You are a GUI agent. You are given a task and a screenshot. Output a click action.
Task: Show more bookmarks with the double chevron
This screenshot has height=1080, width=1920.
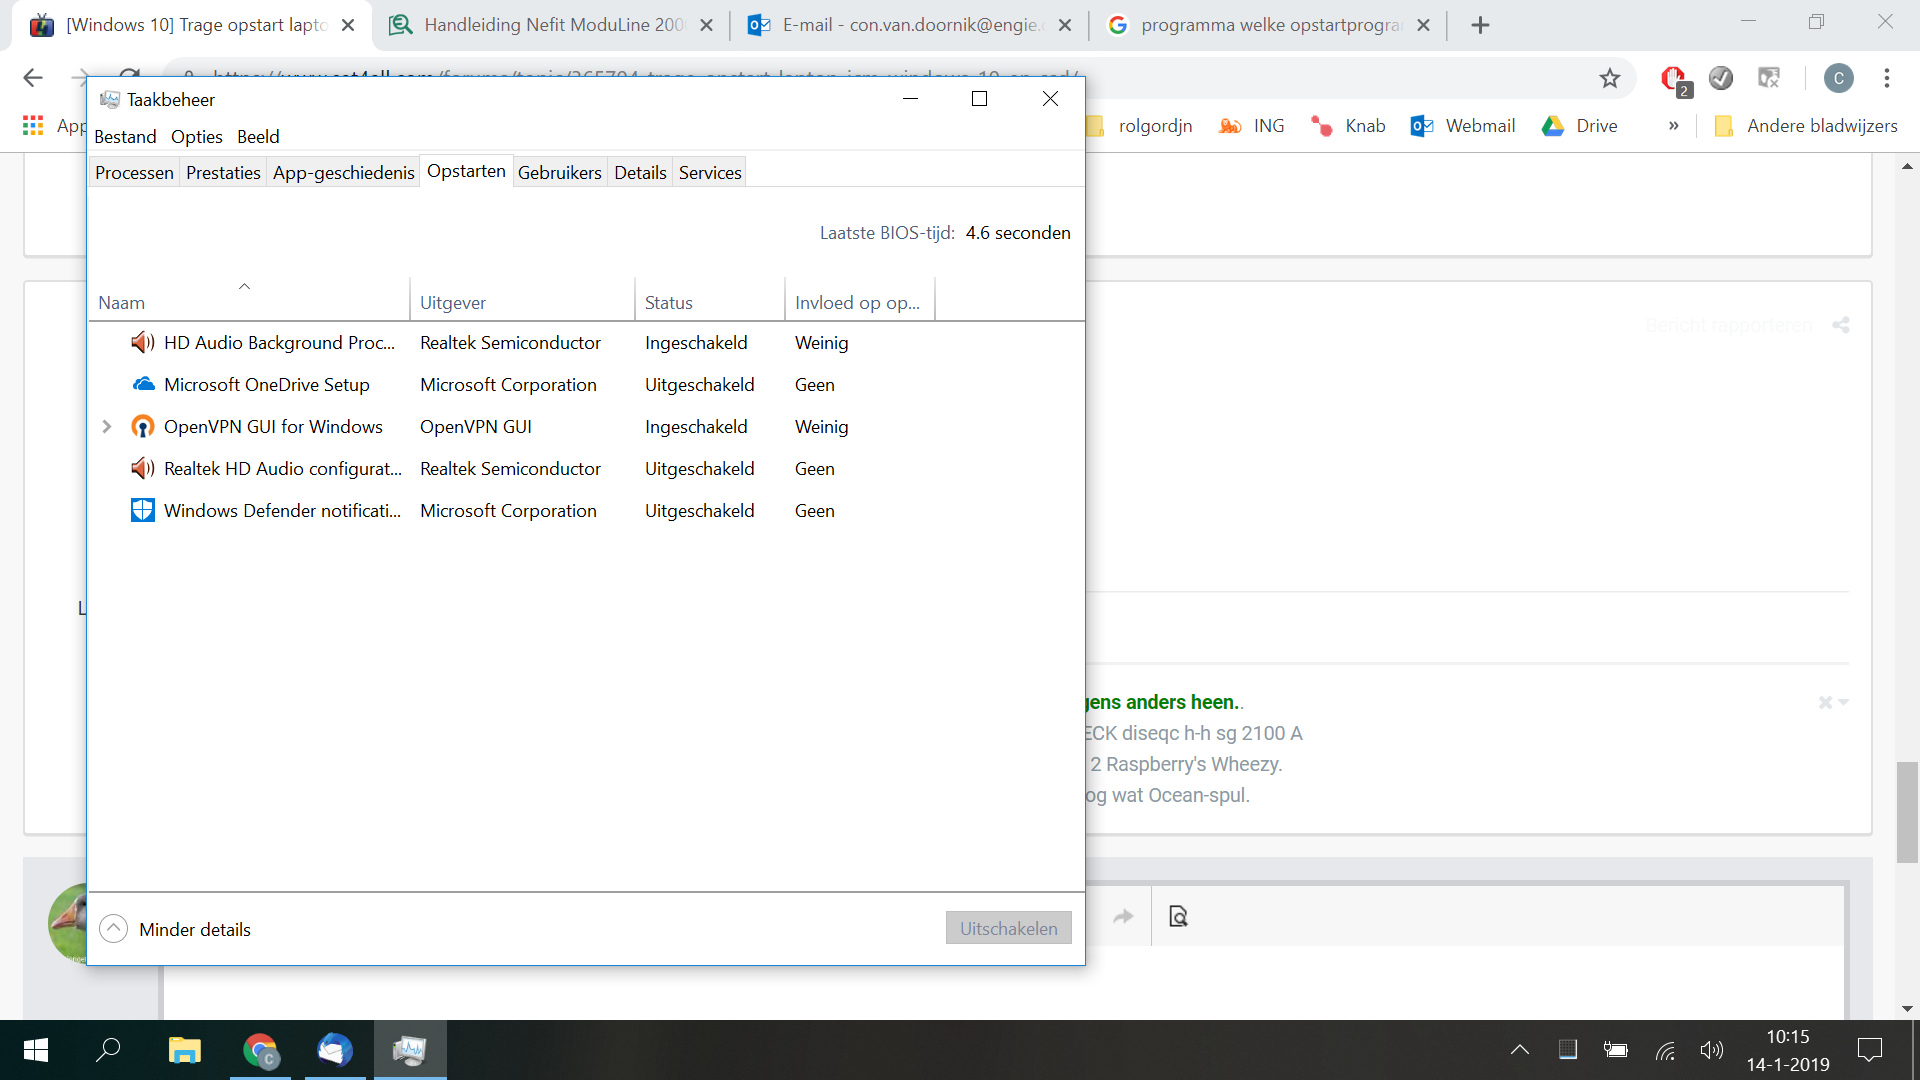[x=1673, y=125]
